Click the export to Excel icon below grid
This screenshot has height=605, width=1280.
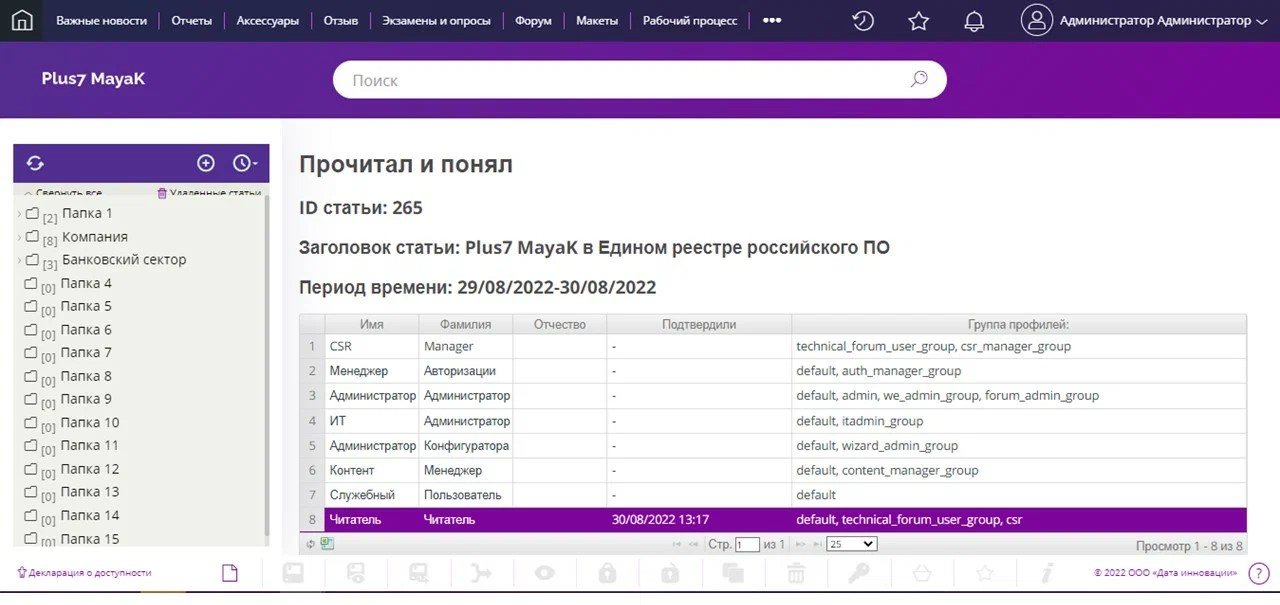(327, 544)
